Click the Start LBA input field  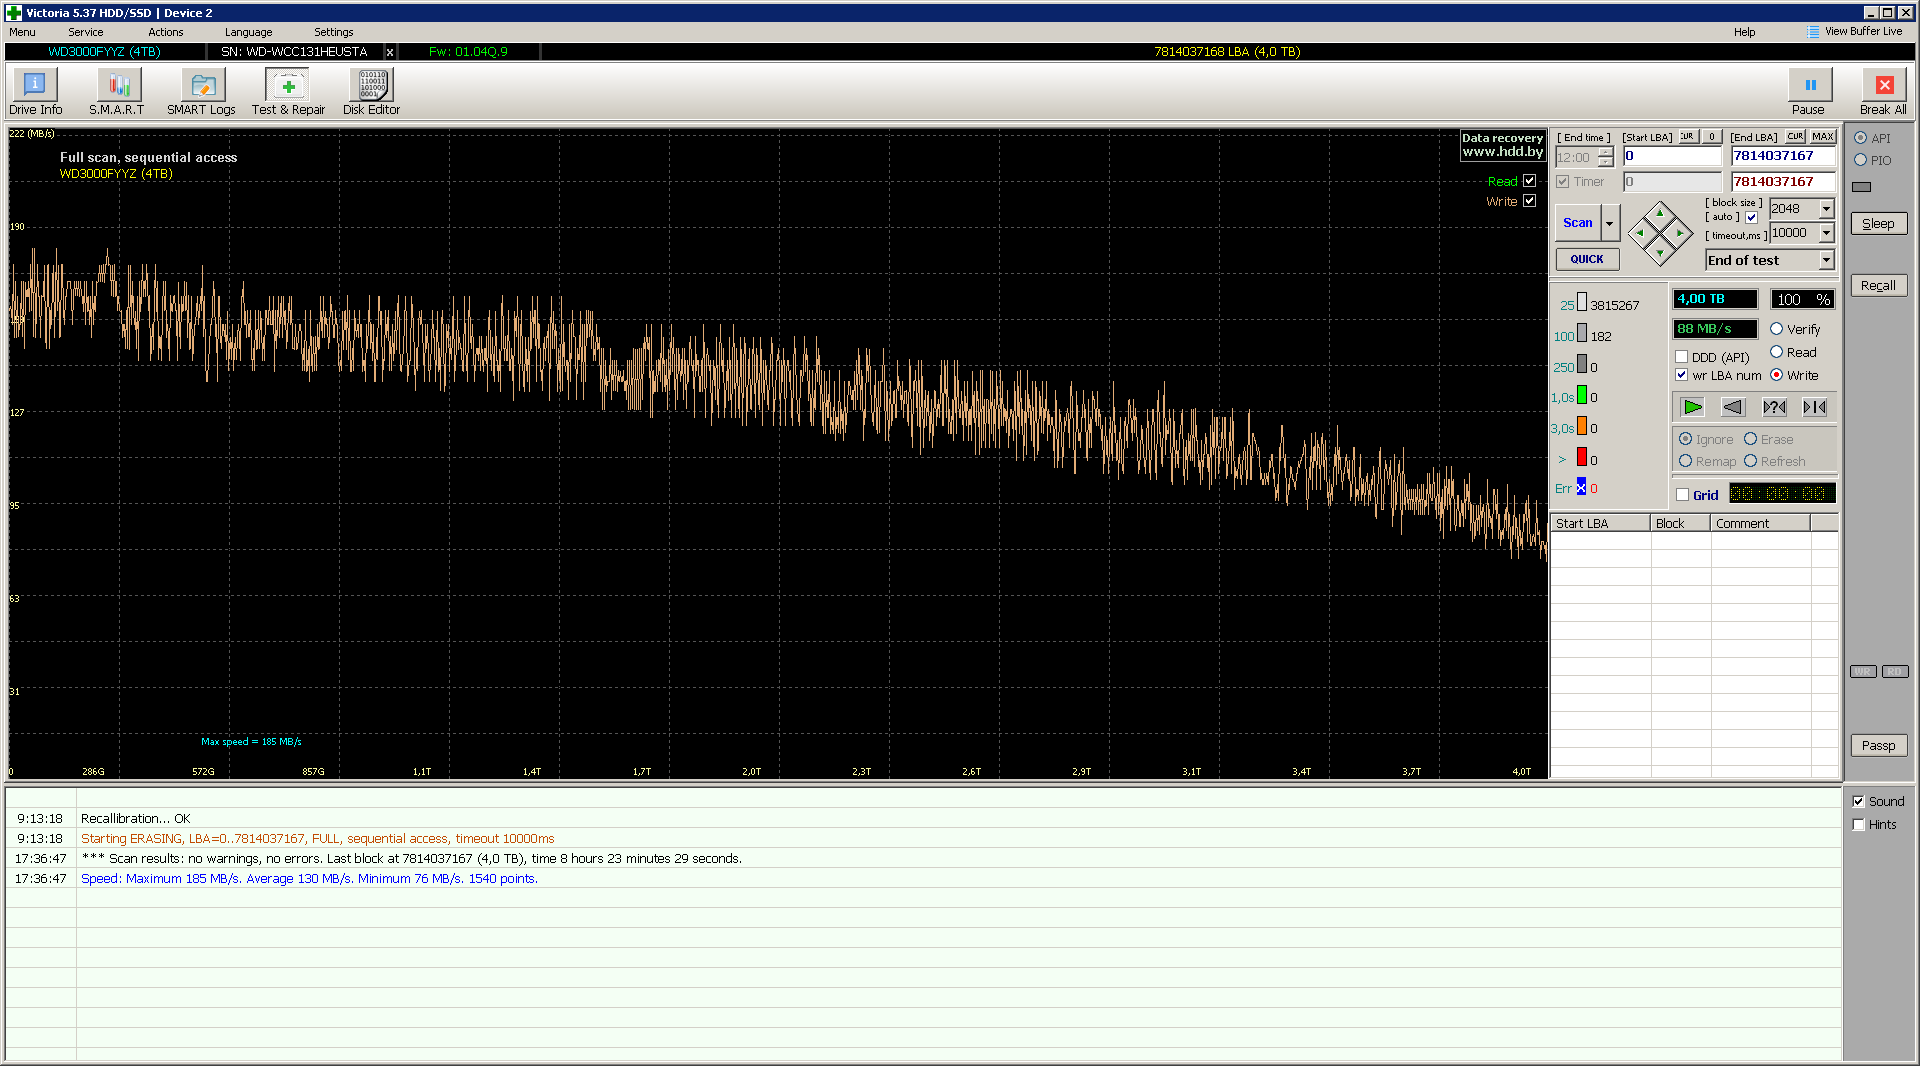1672,156
